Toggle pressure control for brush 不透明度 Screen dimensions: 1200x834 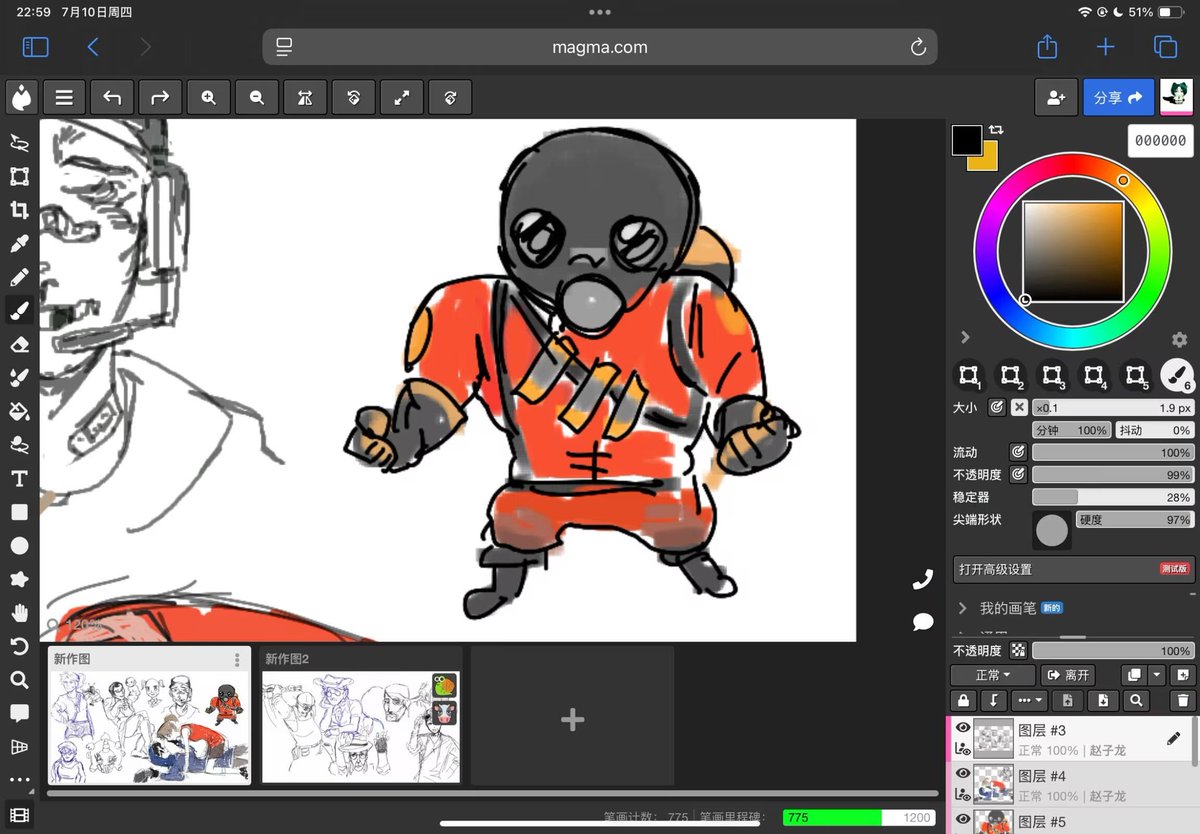coord(1018,474)
